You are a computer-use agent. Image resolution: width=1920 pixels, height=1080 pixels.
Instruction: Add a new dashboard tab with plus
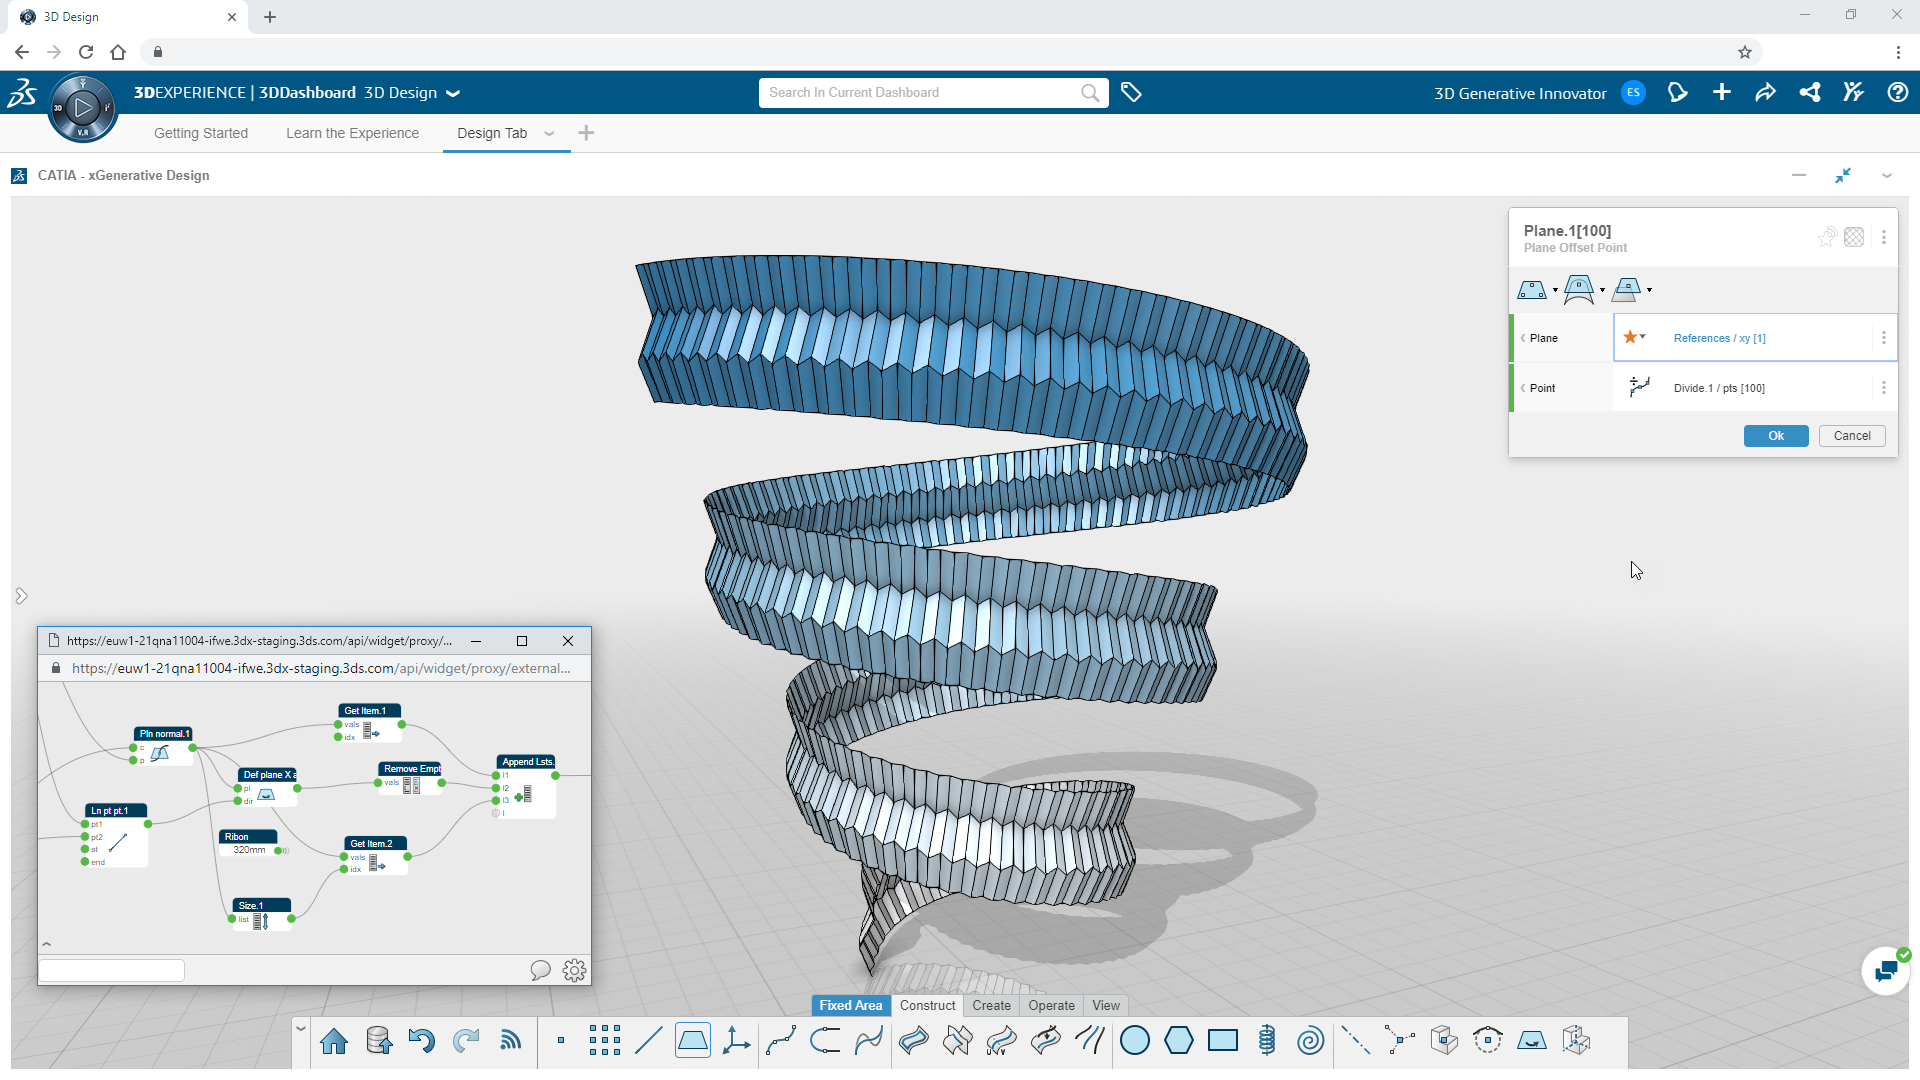coord(586,133)
